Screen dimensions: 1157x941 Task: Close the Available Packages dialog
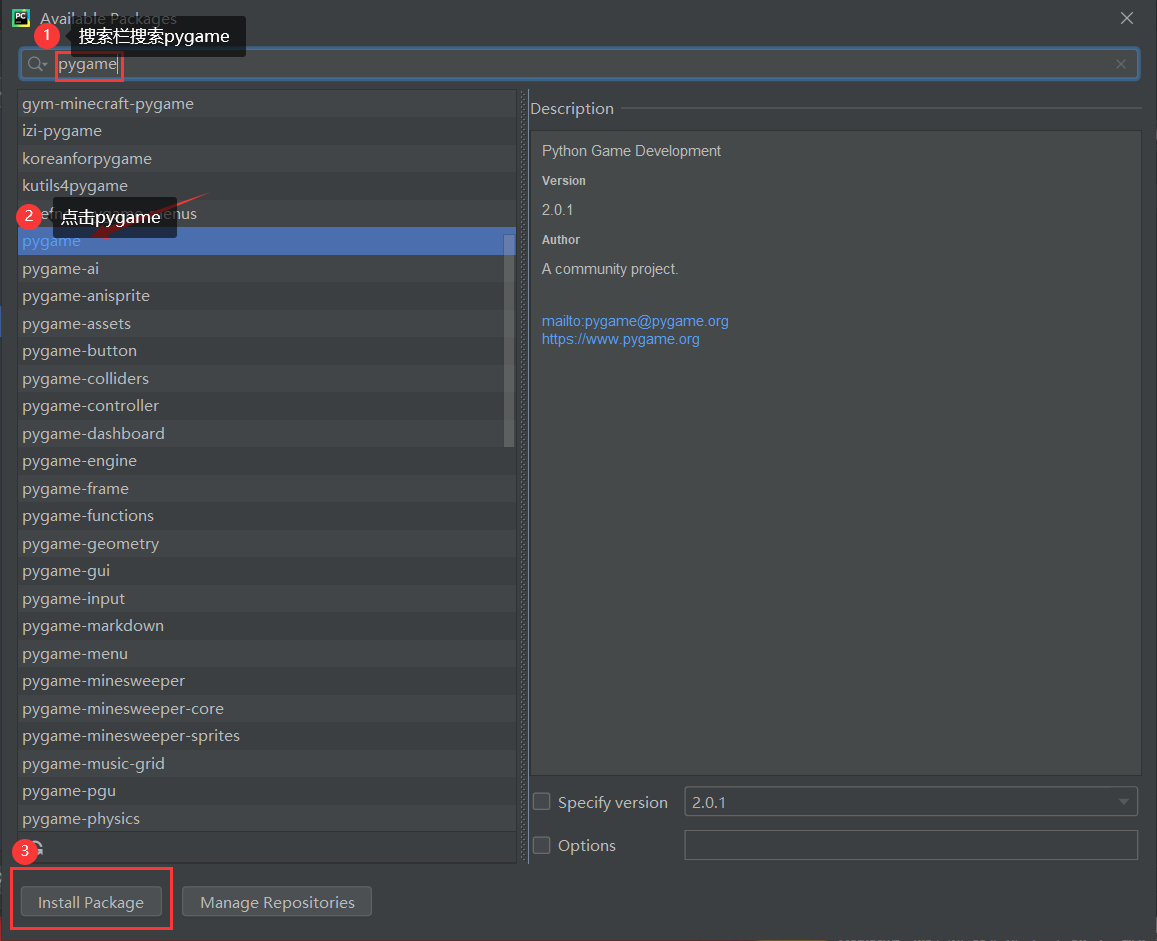coord(1127,18)
